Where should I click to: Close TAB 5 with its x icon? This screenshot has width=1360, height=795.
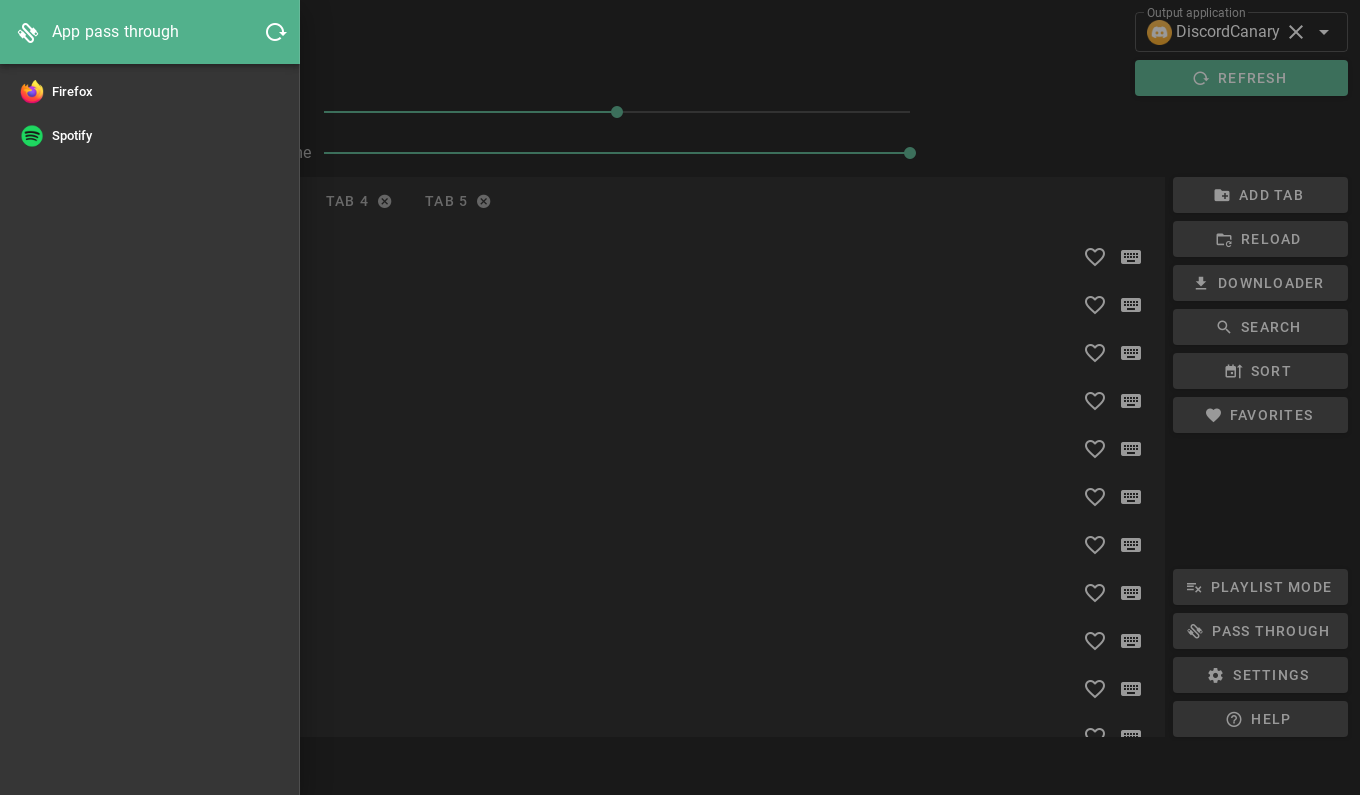[484, 201]
